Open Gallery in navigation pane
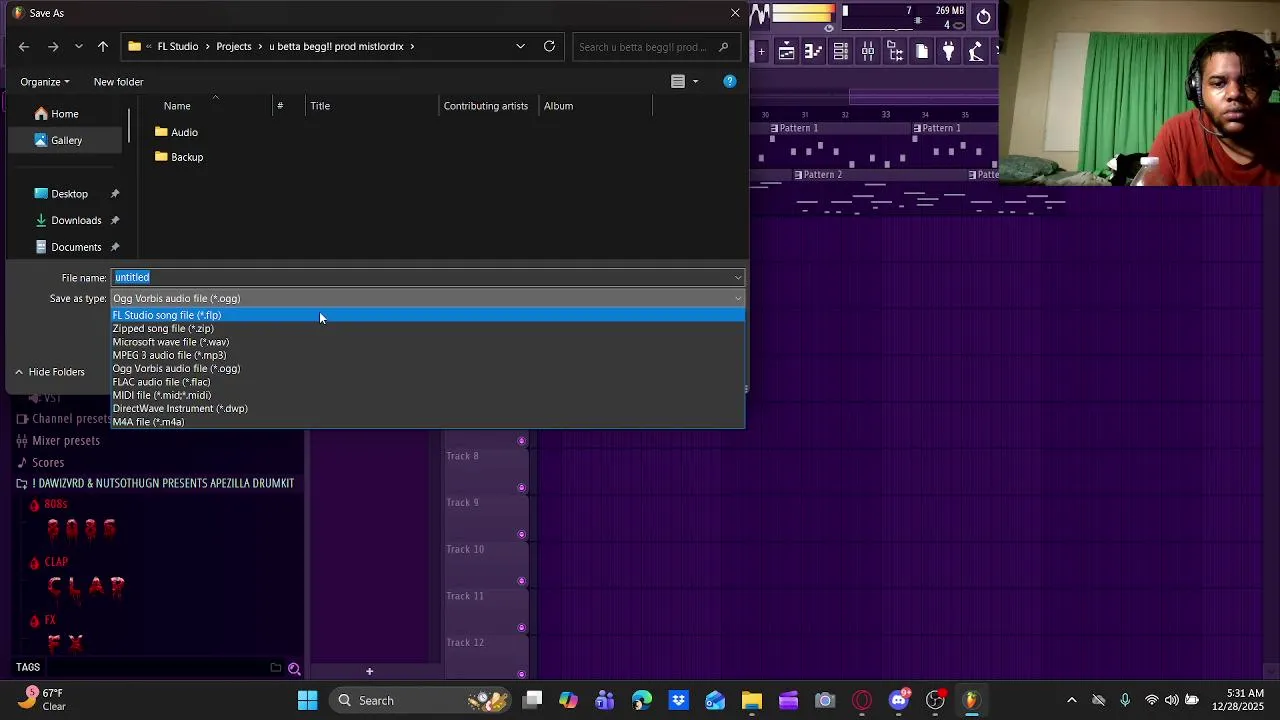 click(66, 140)
